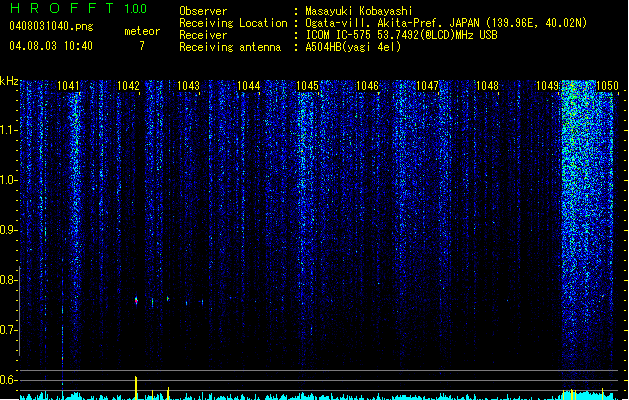Click the 0.7 kHz axis label
629x400 pixels.
click(8, 330)
